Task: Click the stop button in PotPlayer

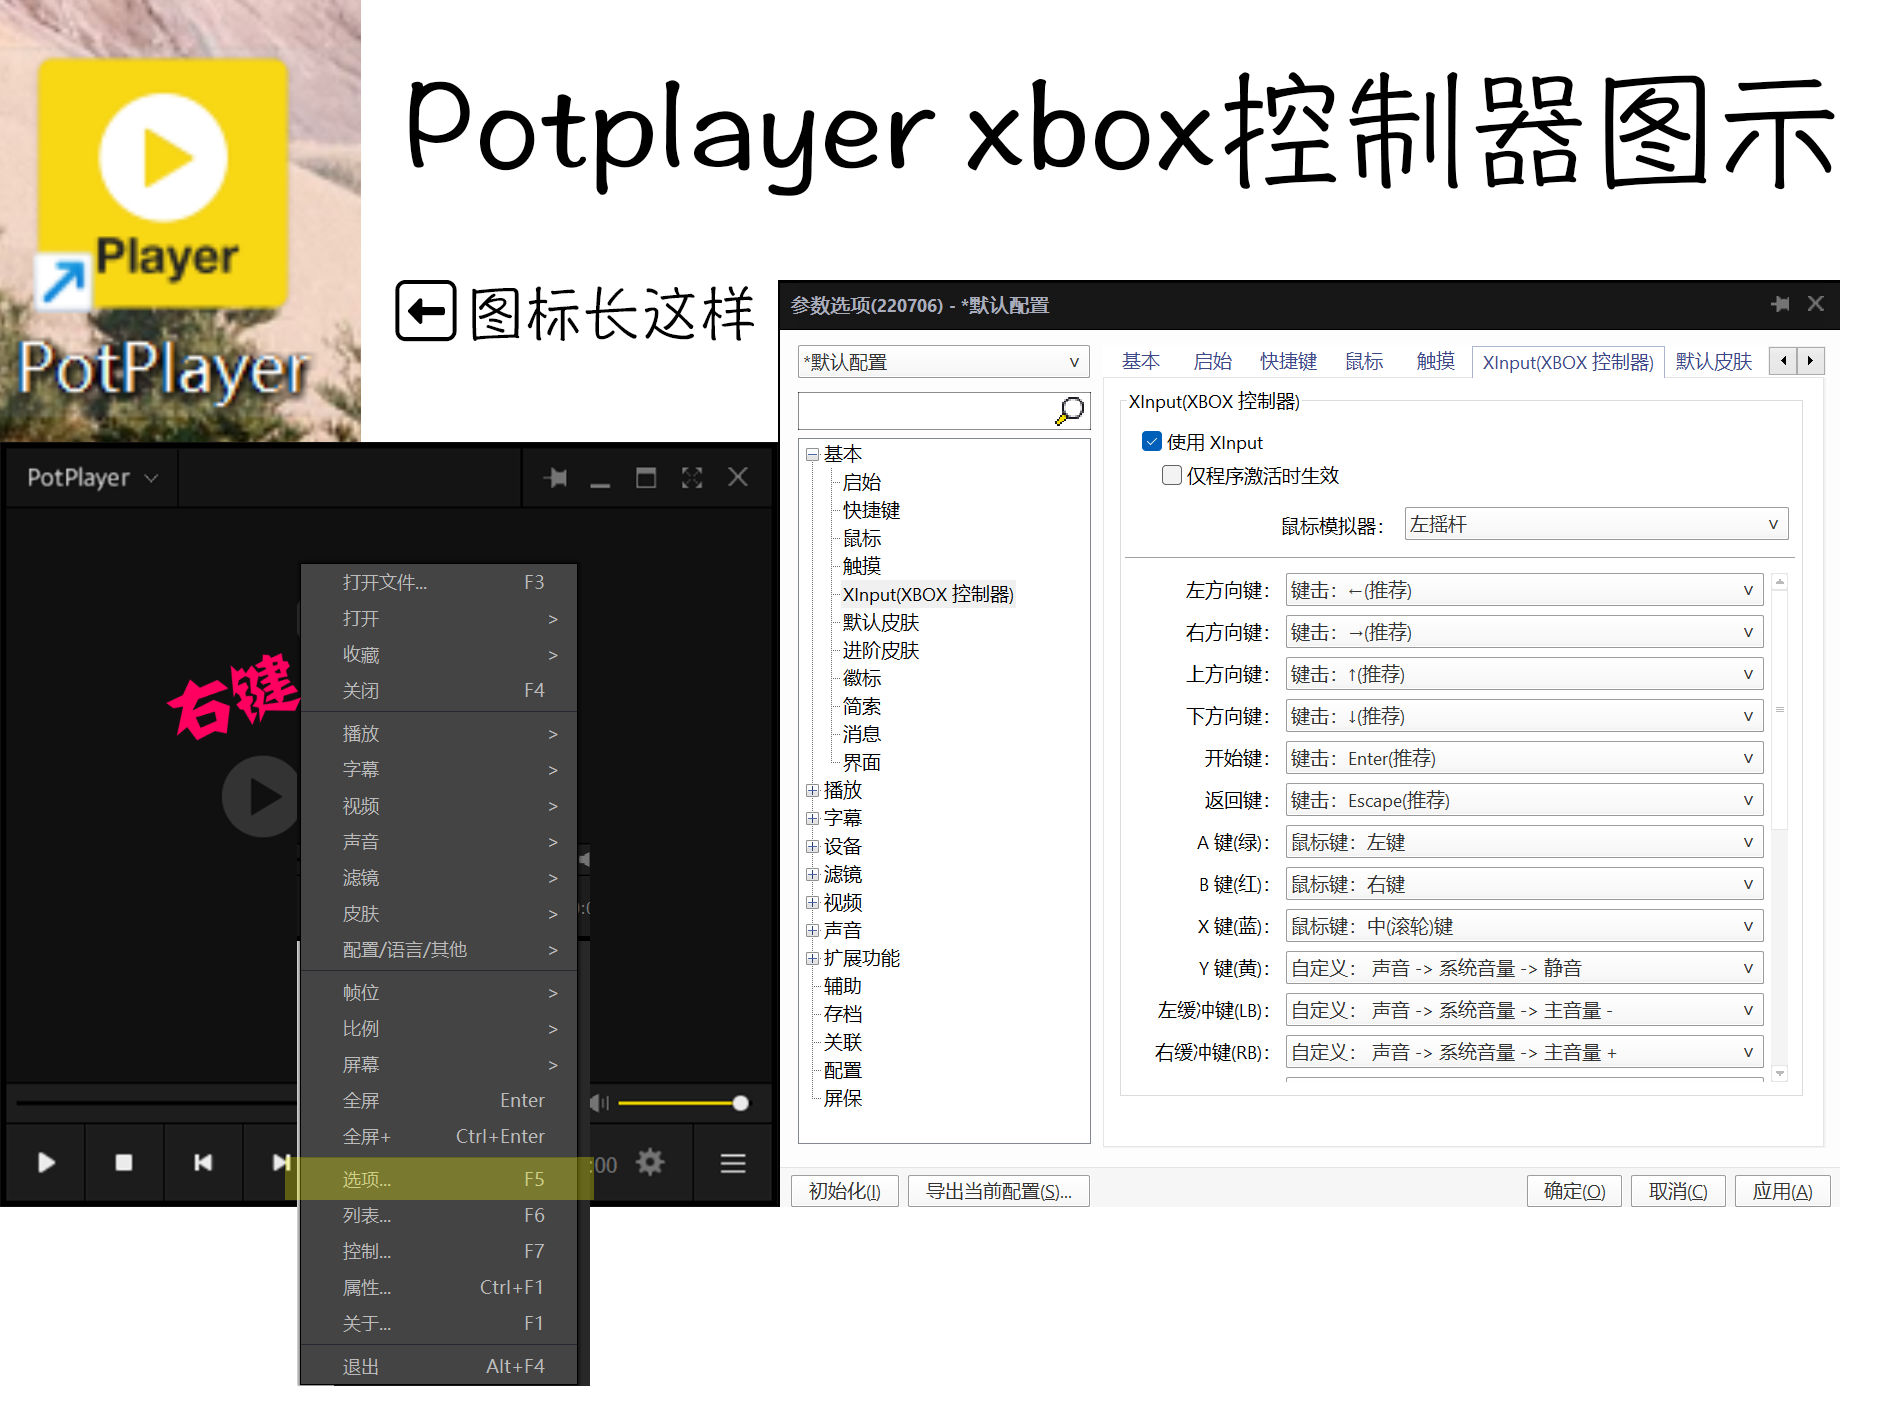Action: pyautogui.click(x=124, y=1162)
